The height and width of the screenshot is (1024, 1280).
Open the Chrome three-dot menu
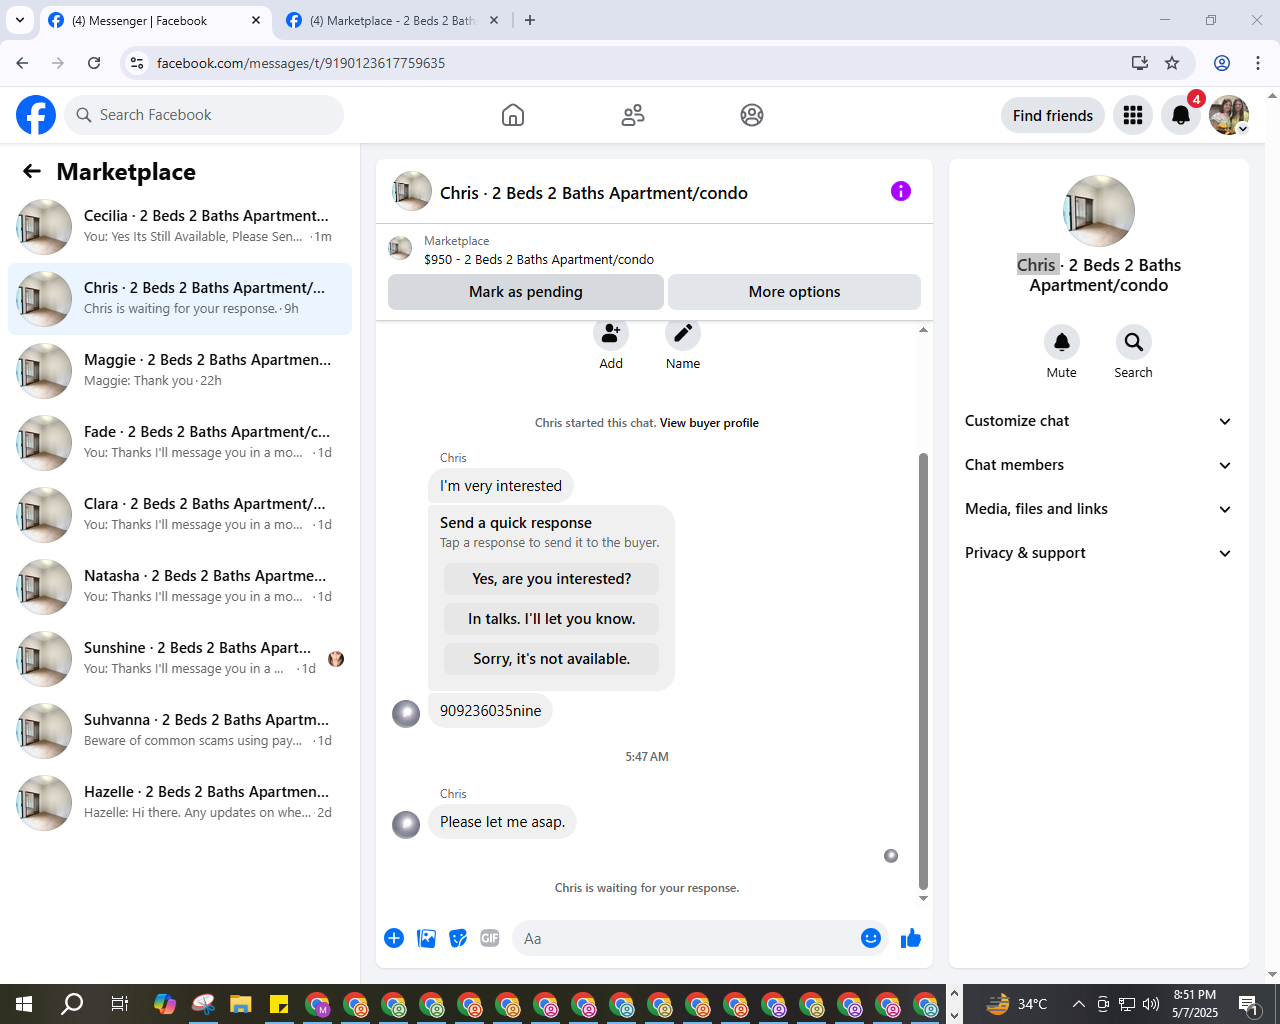(1258, 63)
